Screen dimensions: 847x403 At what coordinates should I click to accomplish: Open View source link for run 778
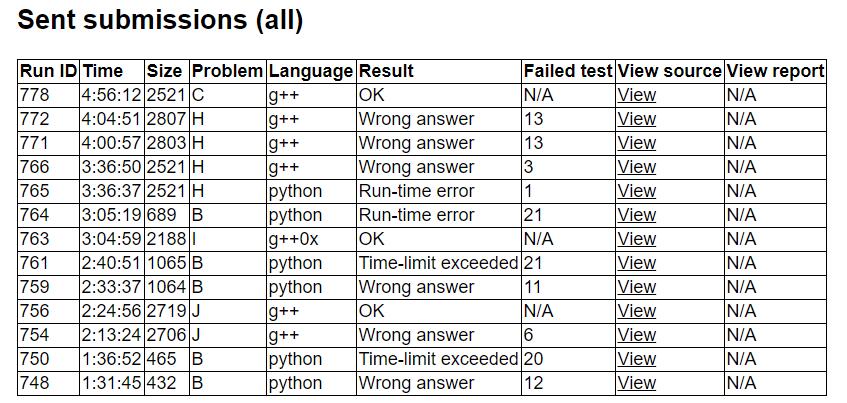point(636,95)
